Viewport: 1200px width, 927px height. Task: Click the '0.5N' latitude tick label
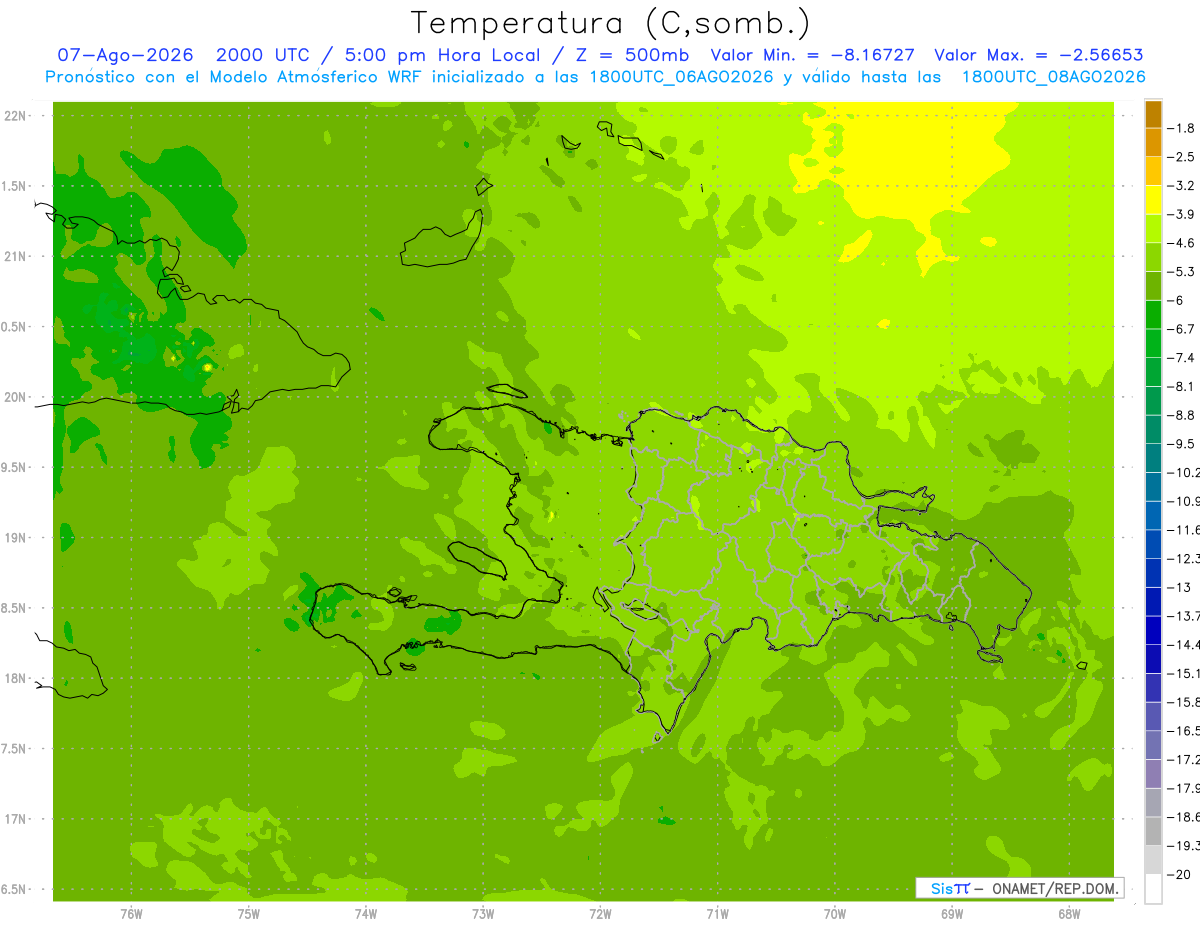pos(13,327)
